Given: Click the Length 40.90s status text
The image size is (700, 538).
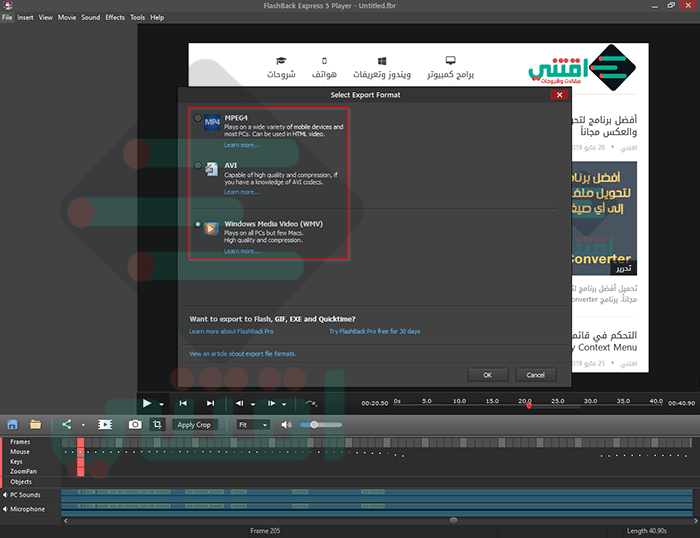Looking at the screenshot, I should point(646,531).
